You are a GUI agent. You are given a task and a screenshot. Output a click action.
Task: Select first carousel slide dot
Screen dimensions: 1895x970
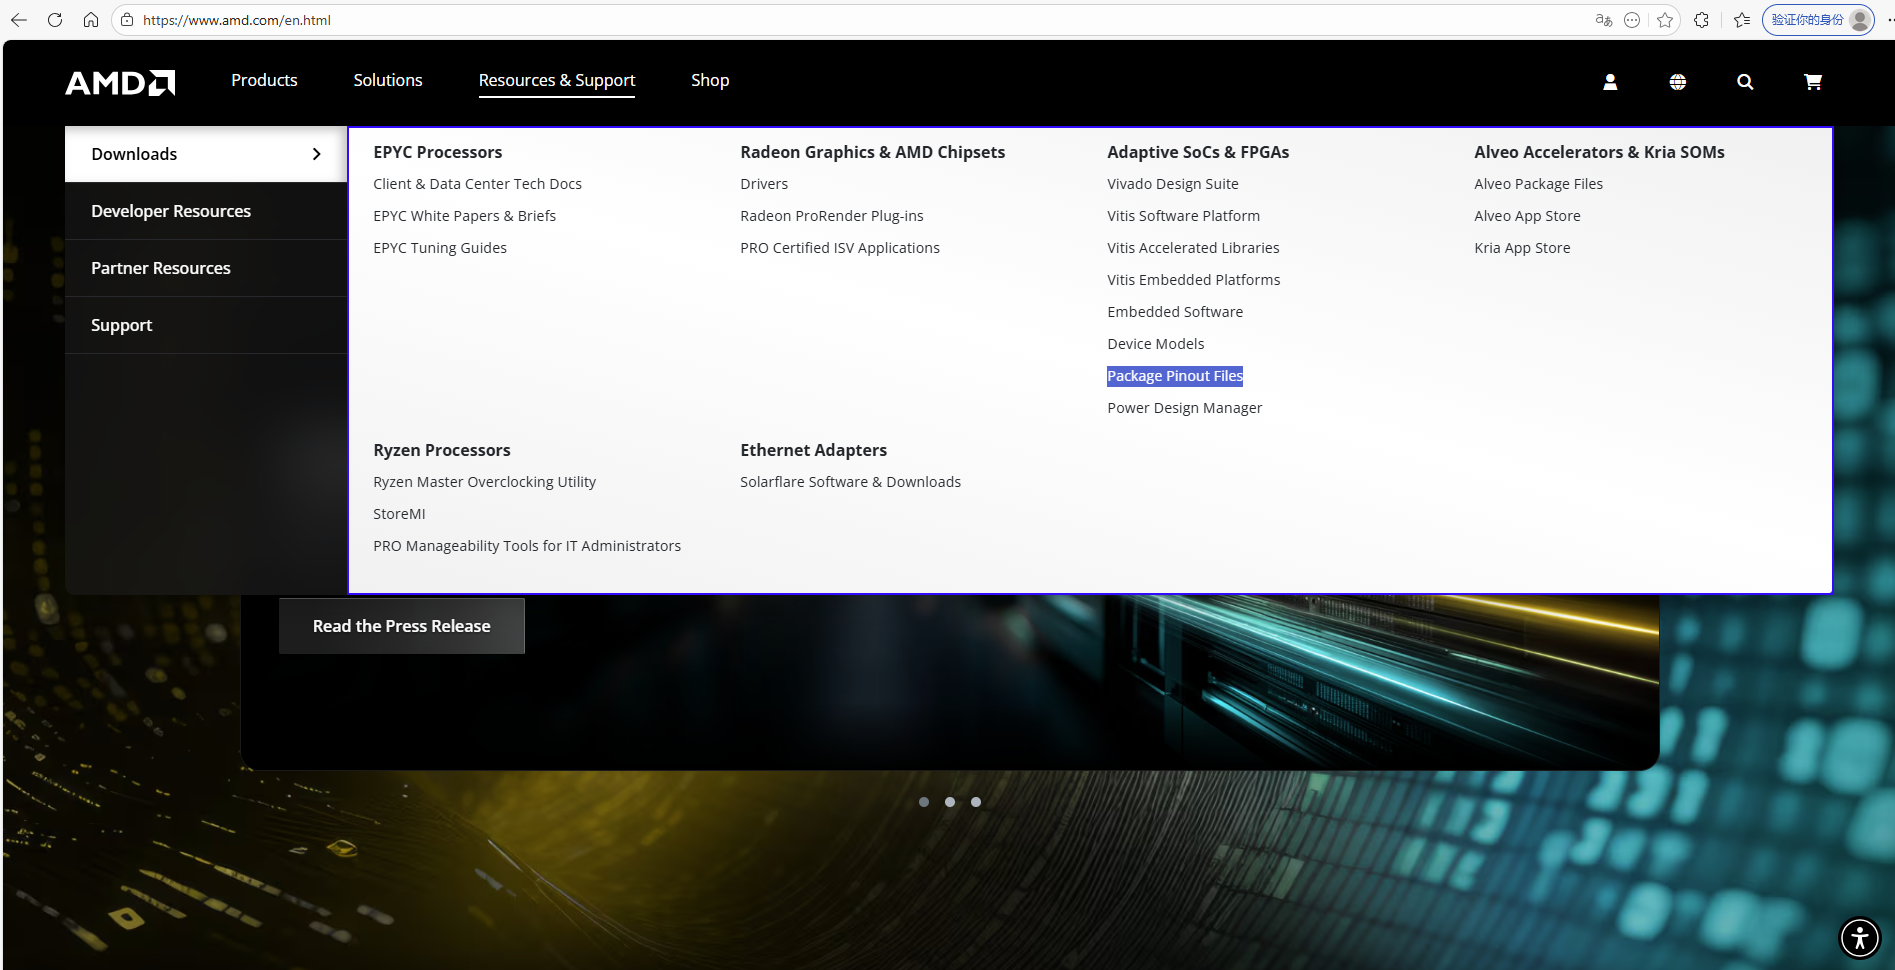pos(924,802)
